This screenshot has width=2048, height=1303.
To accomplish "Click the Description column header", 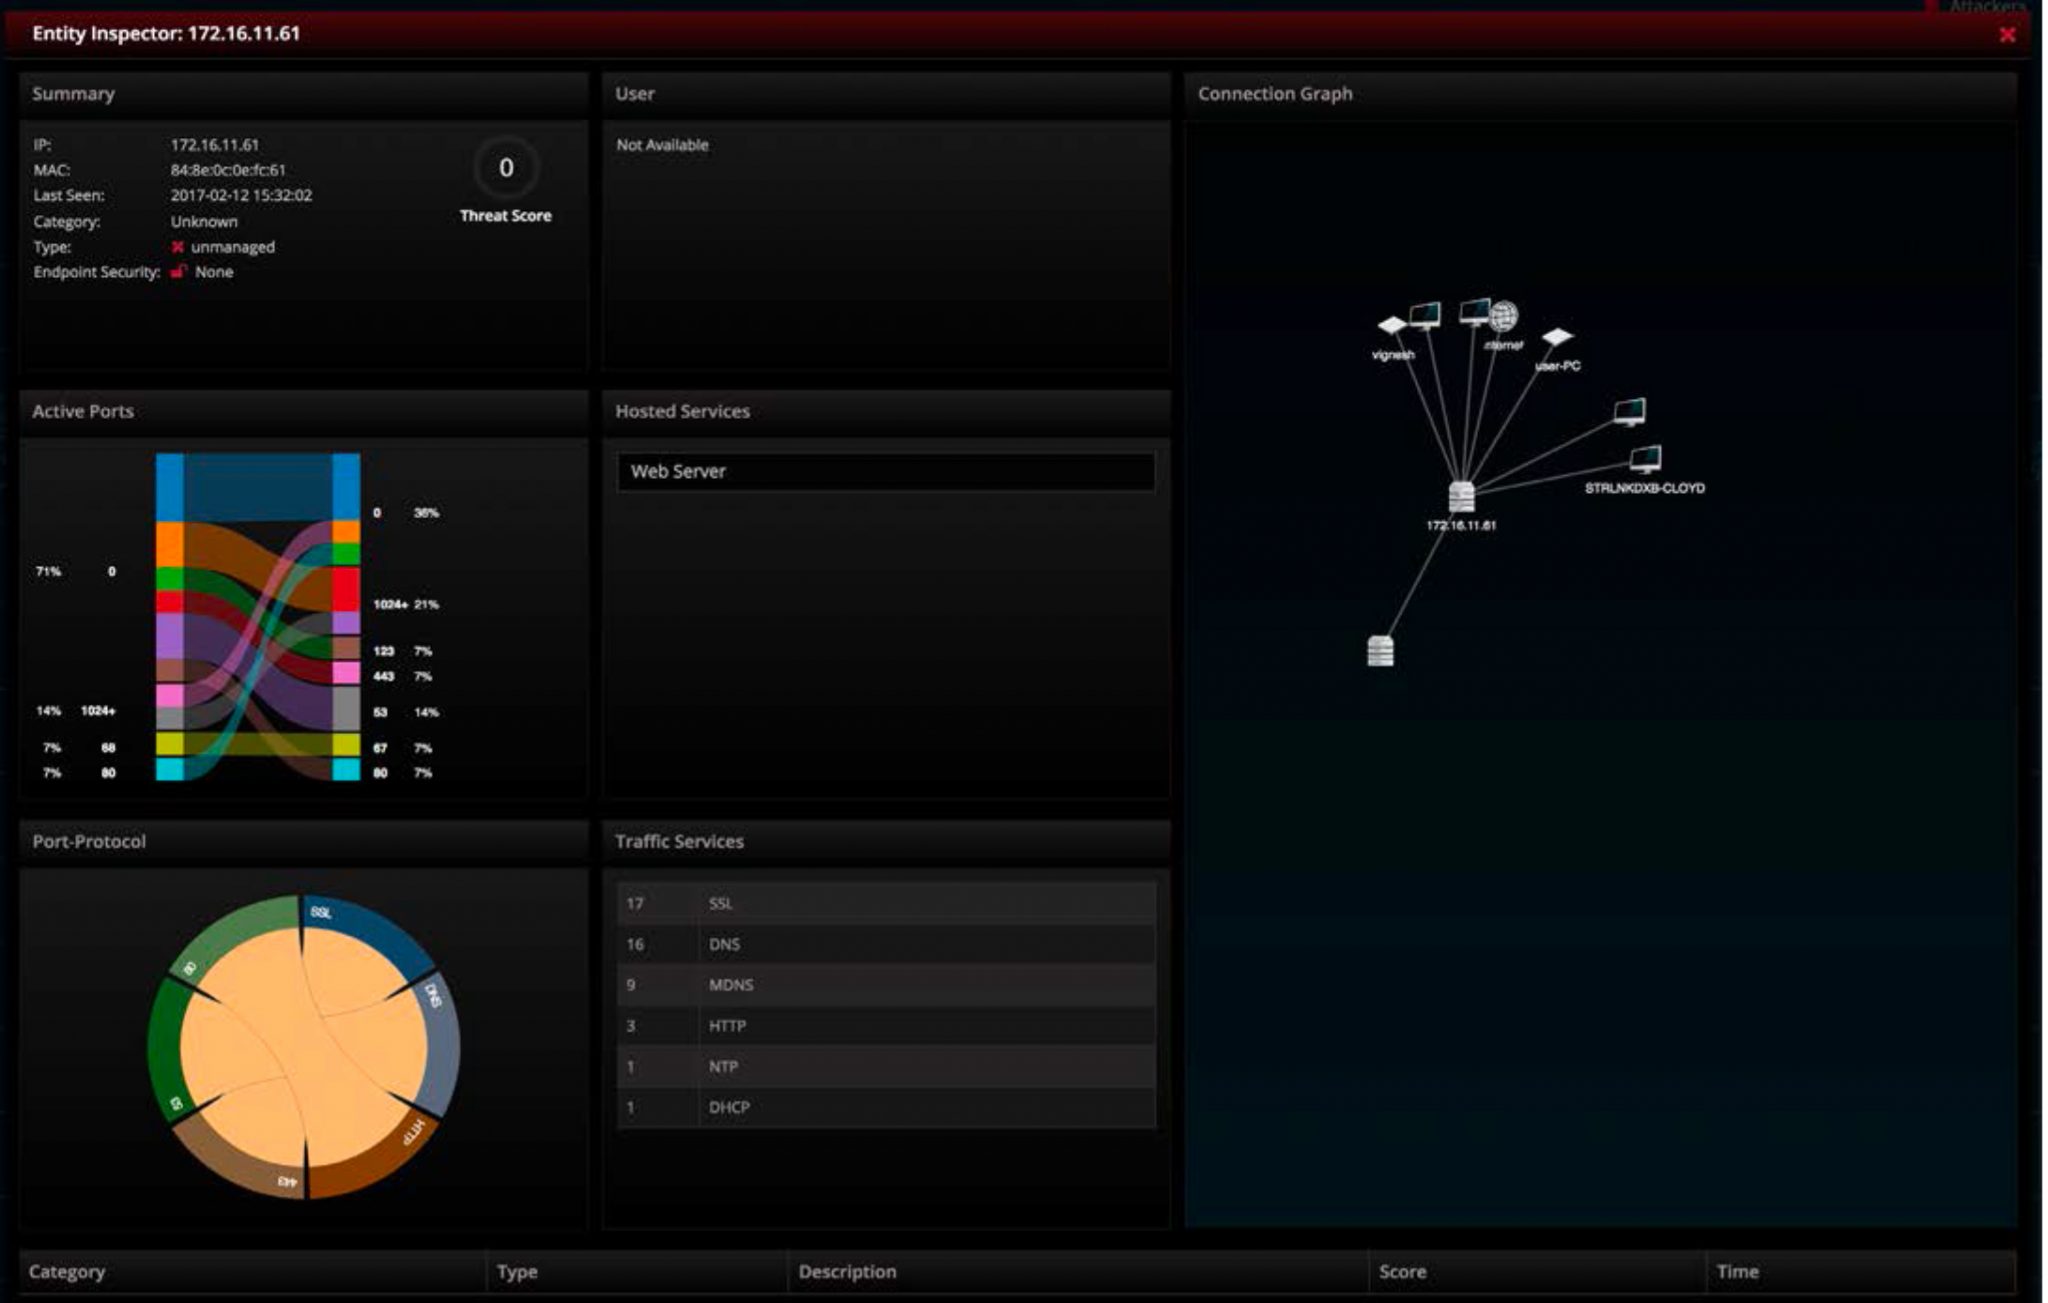I will (847, 1272).
